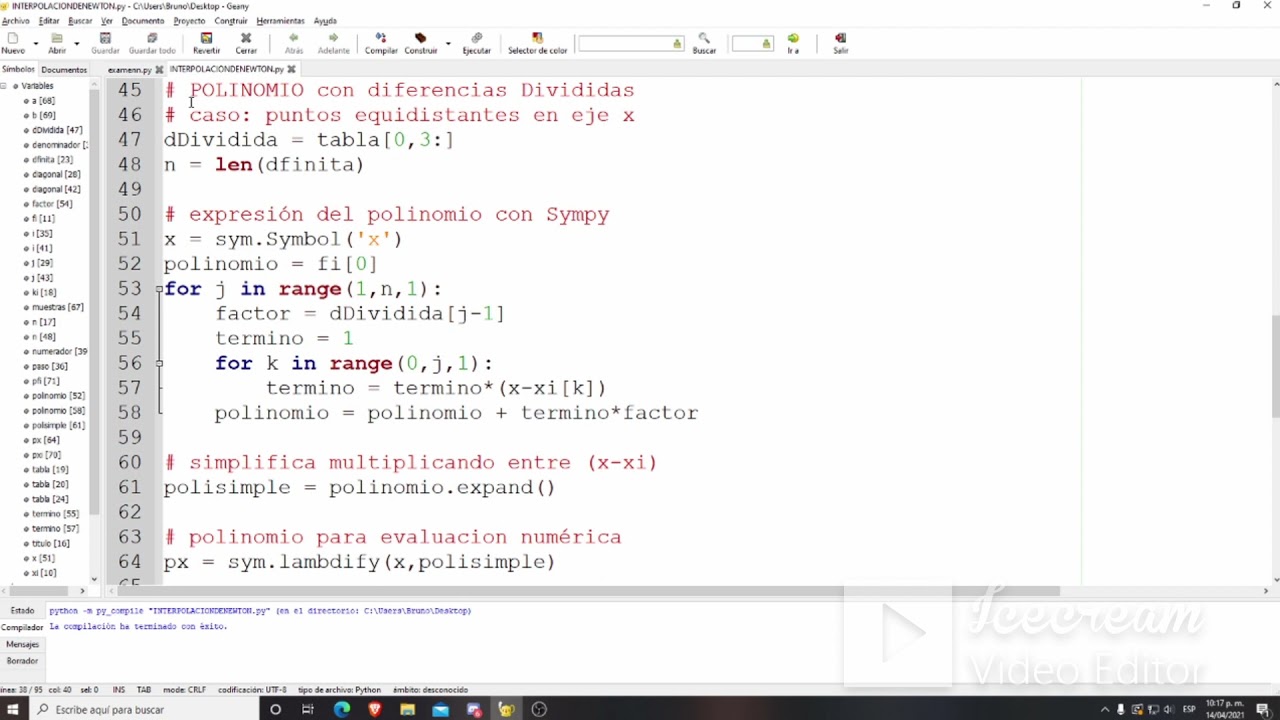Open the Brave browser taskbar icon
The width and height of the screenshot is (1280, 720).
pyautogui.click(x=375, y=709)
